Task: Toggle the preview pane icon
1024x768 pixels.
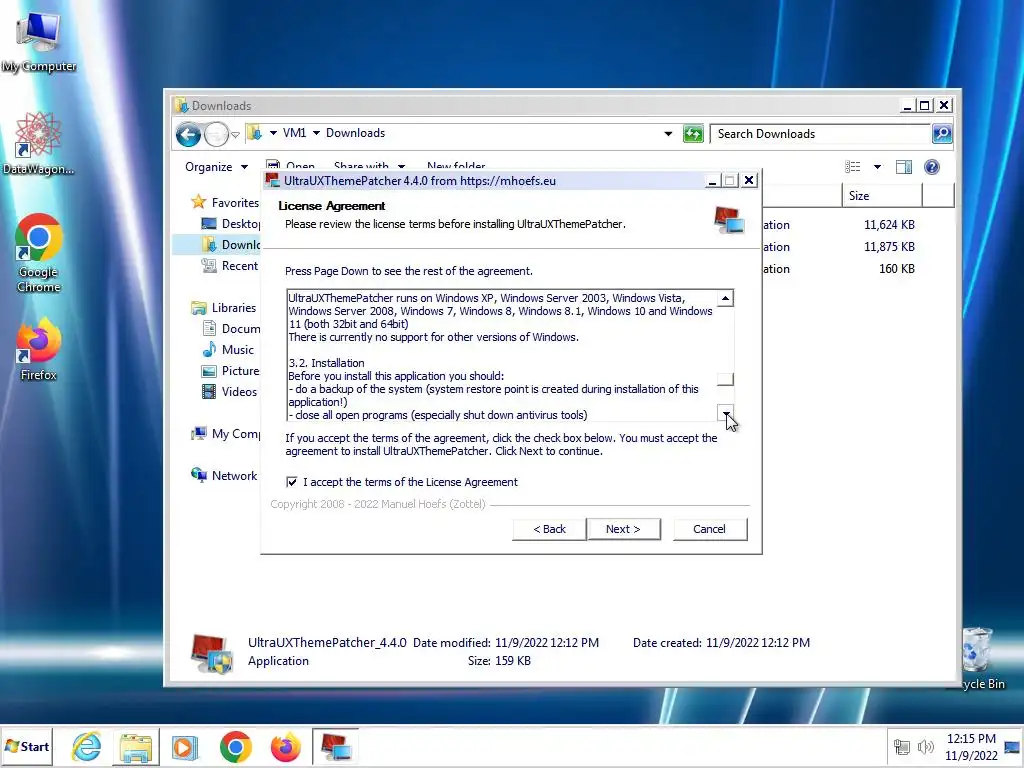Action: coord(904,167)
